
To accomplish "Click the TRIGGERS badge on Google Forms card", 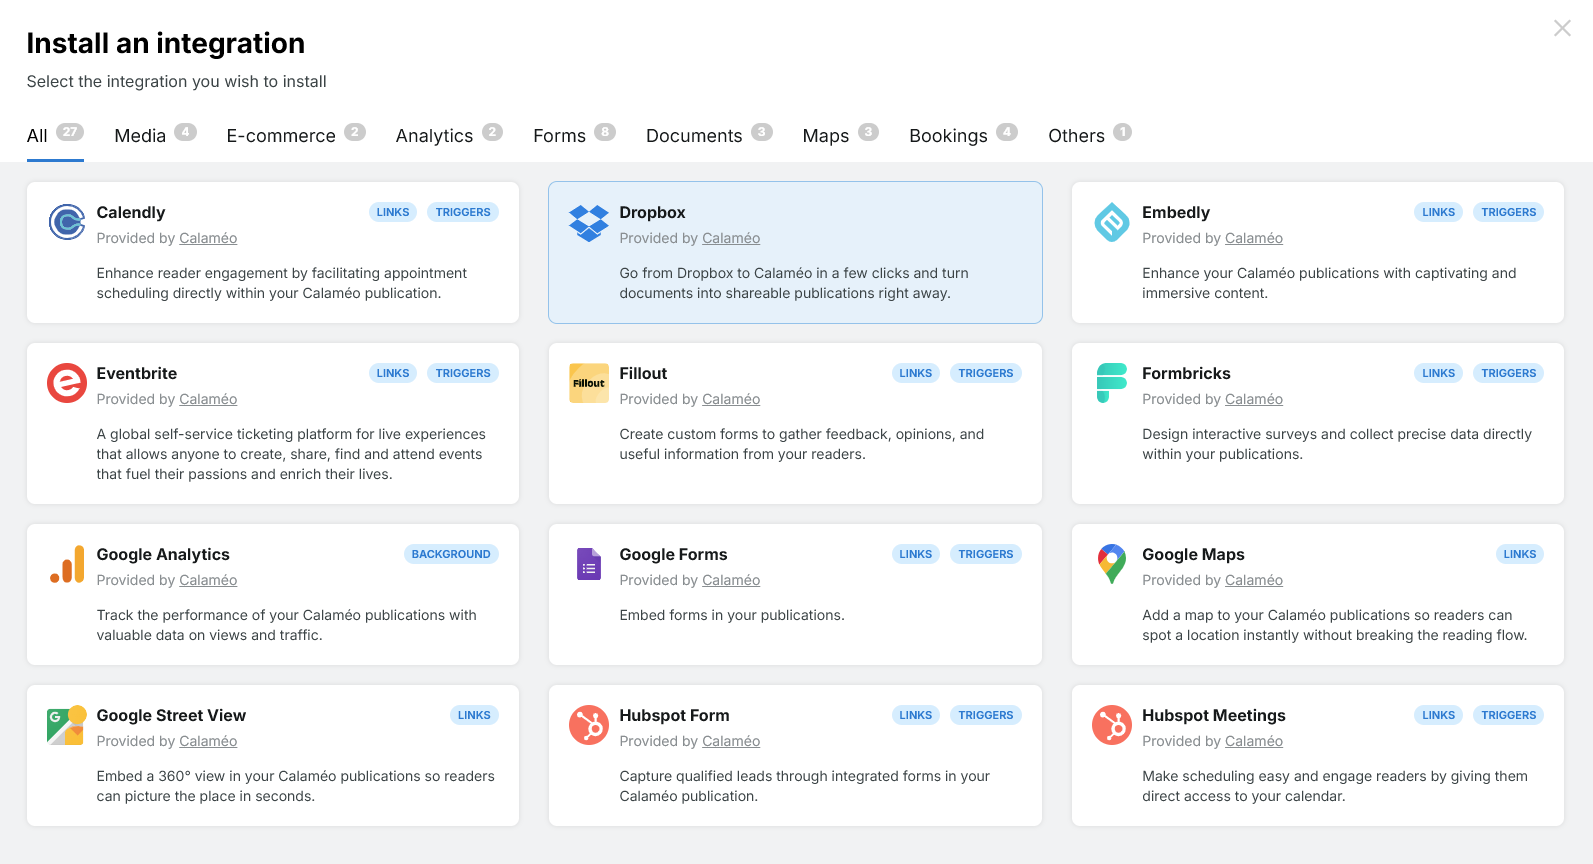I will [x=985, y=554].
